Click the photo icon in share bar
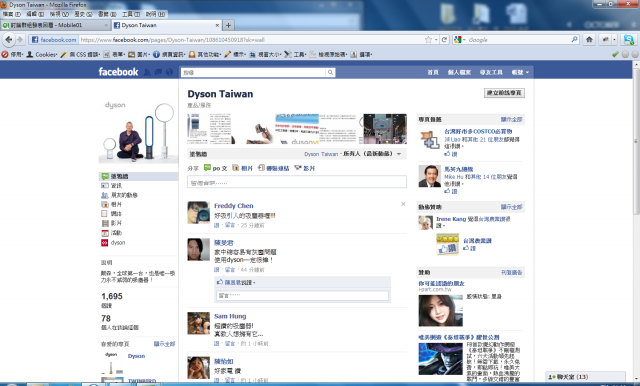Viewport: 640px width, 386px height. point(236,168)
